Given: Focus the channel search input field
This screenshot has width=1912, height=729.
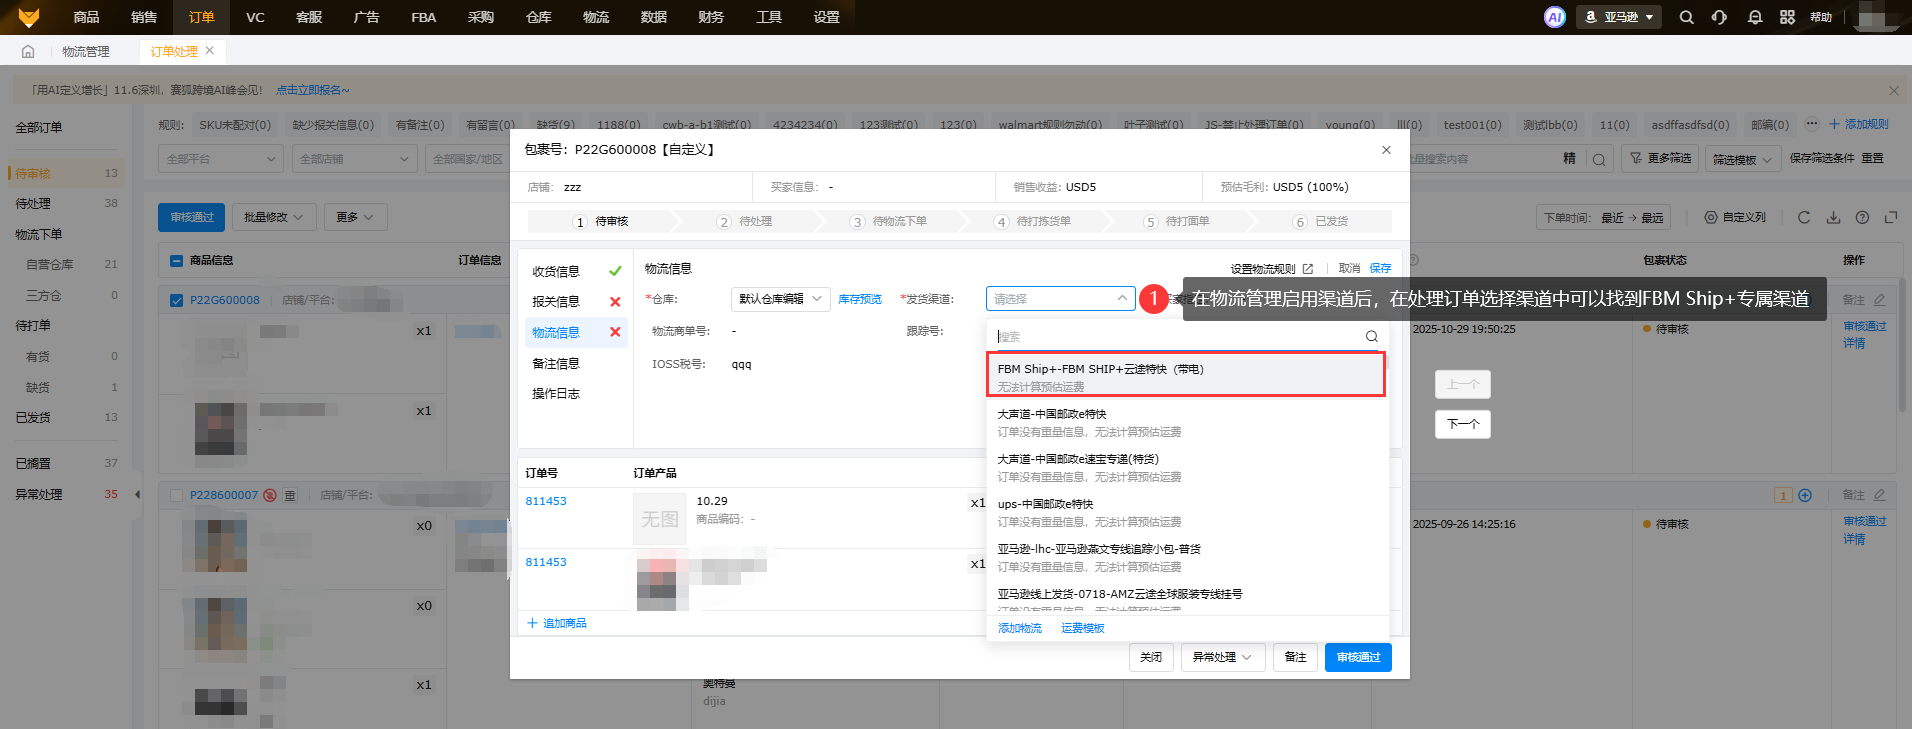Looking at the screenshot, I should coord(1180,337).
